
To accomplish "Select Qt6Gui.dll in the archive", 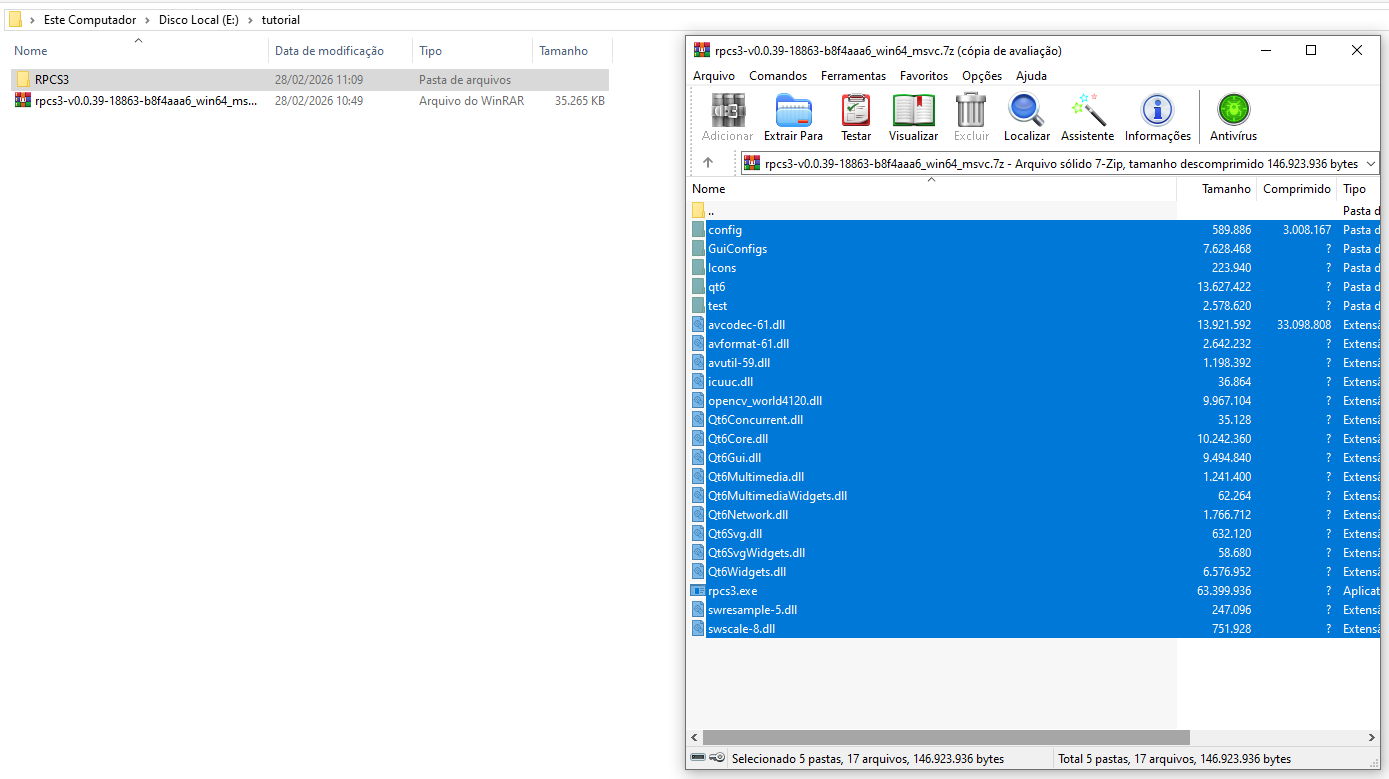I will pos(1033,458).
